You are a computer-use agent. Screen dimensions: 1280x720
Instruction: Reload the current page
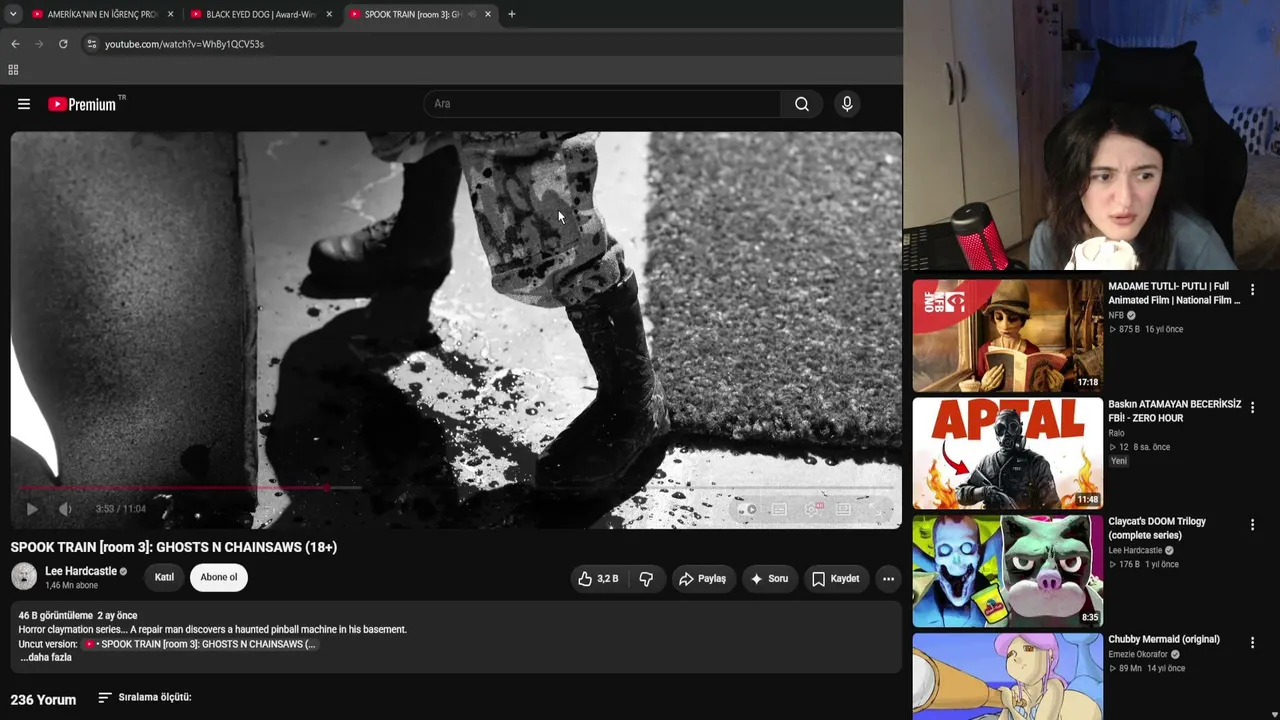pyautogui.click(x=63, y=44)
